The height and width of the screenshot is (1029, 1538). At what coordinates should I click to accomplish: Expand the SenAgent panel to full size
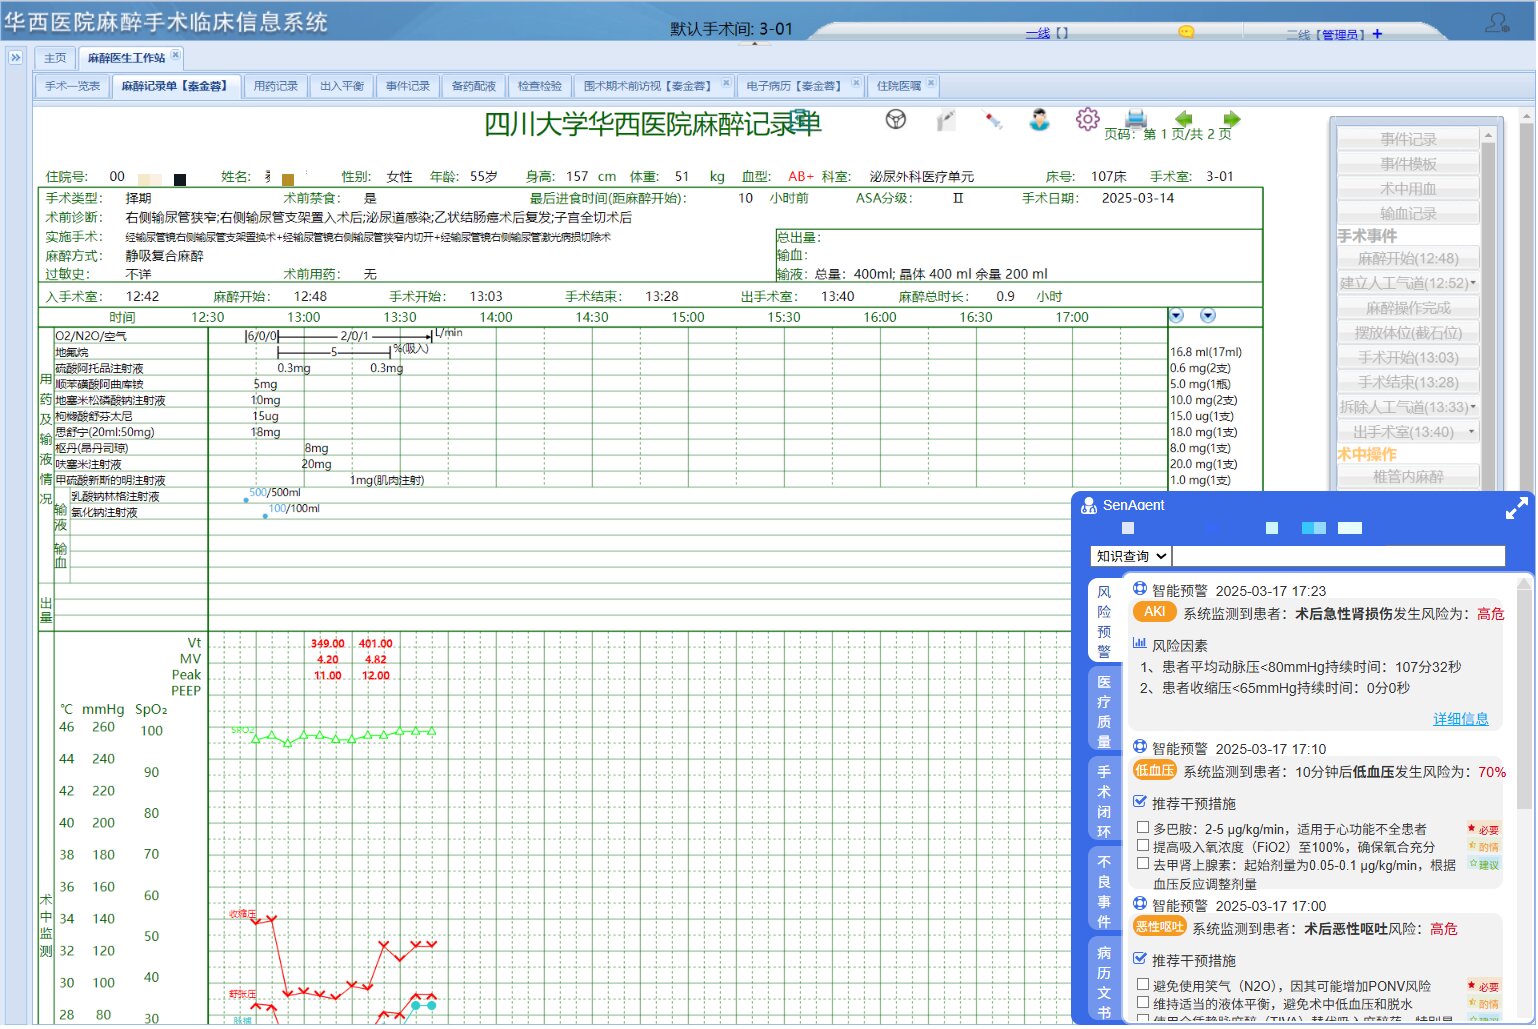pos(1516,509)
